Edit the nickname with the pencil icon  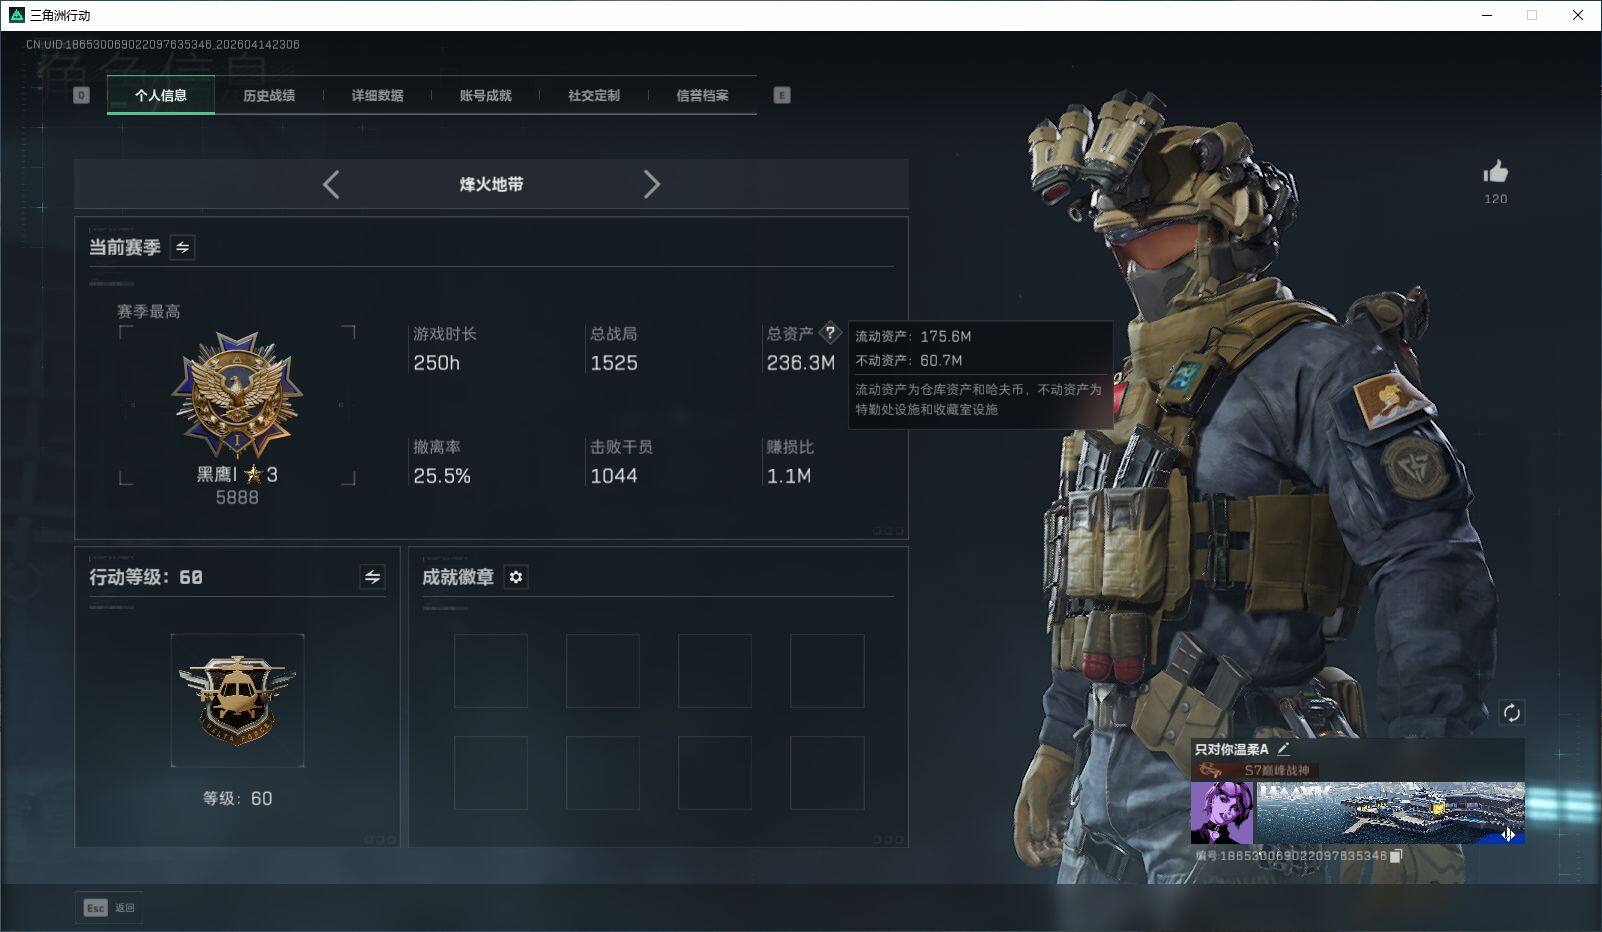[1284, 748]
